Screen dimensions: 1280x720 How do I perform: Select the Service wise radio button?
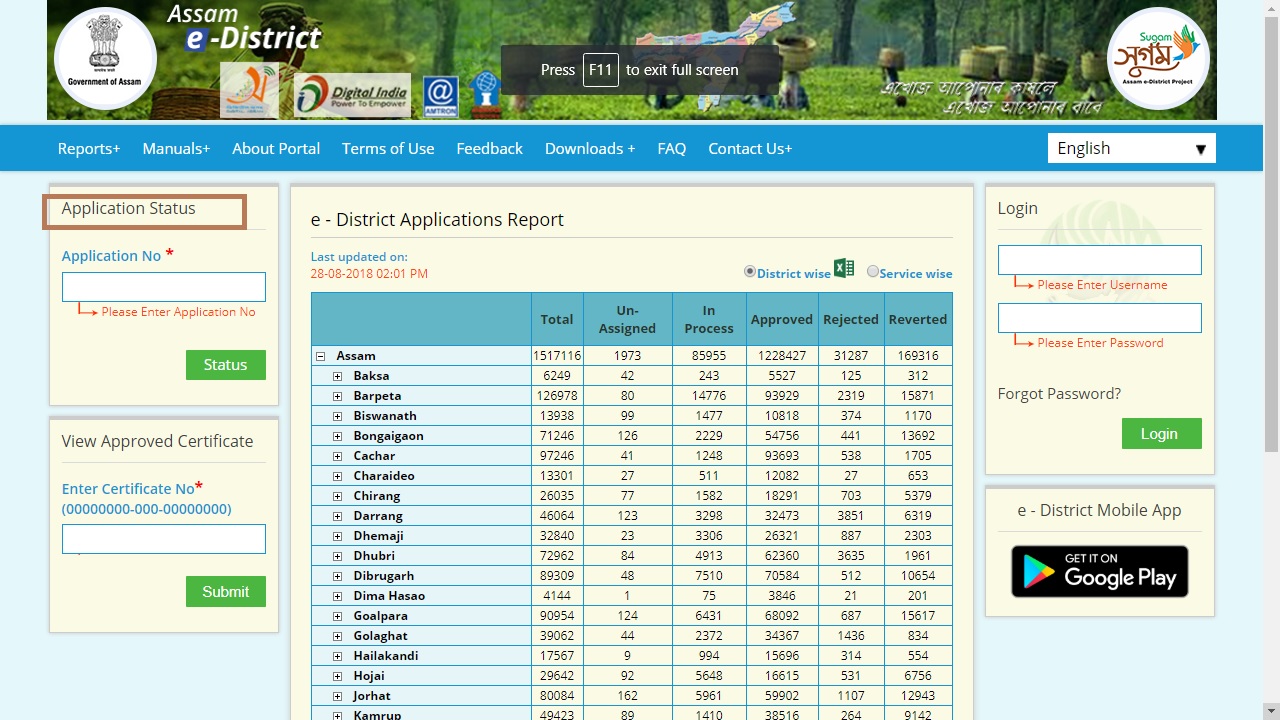[x=873, y=271]
